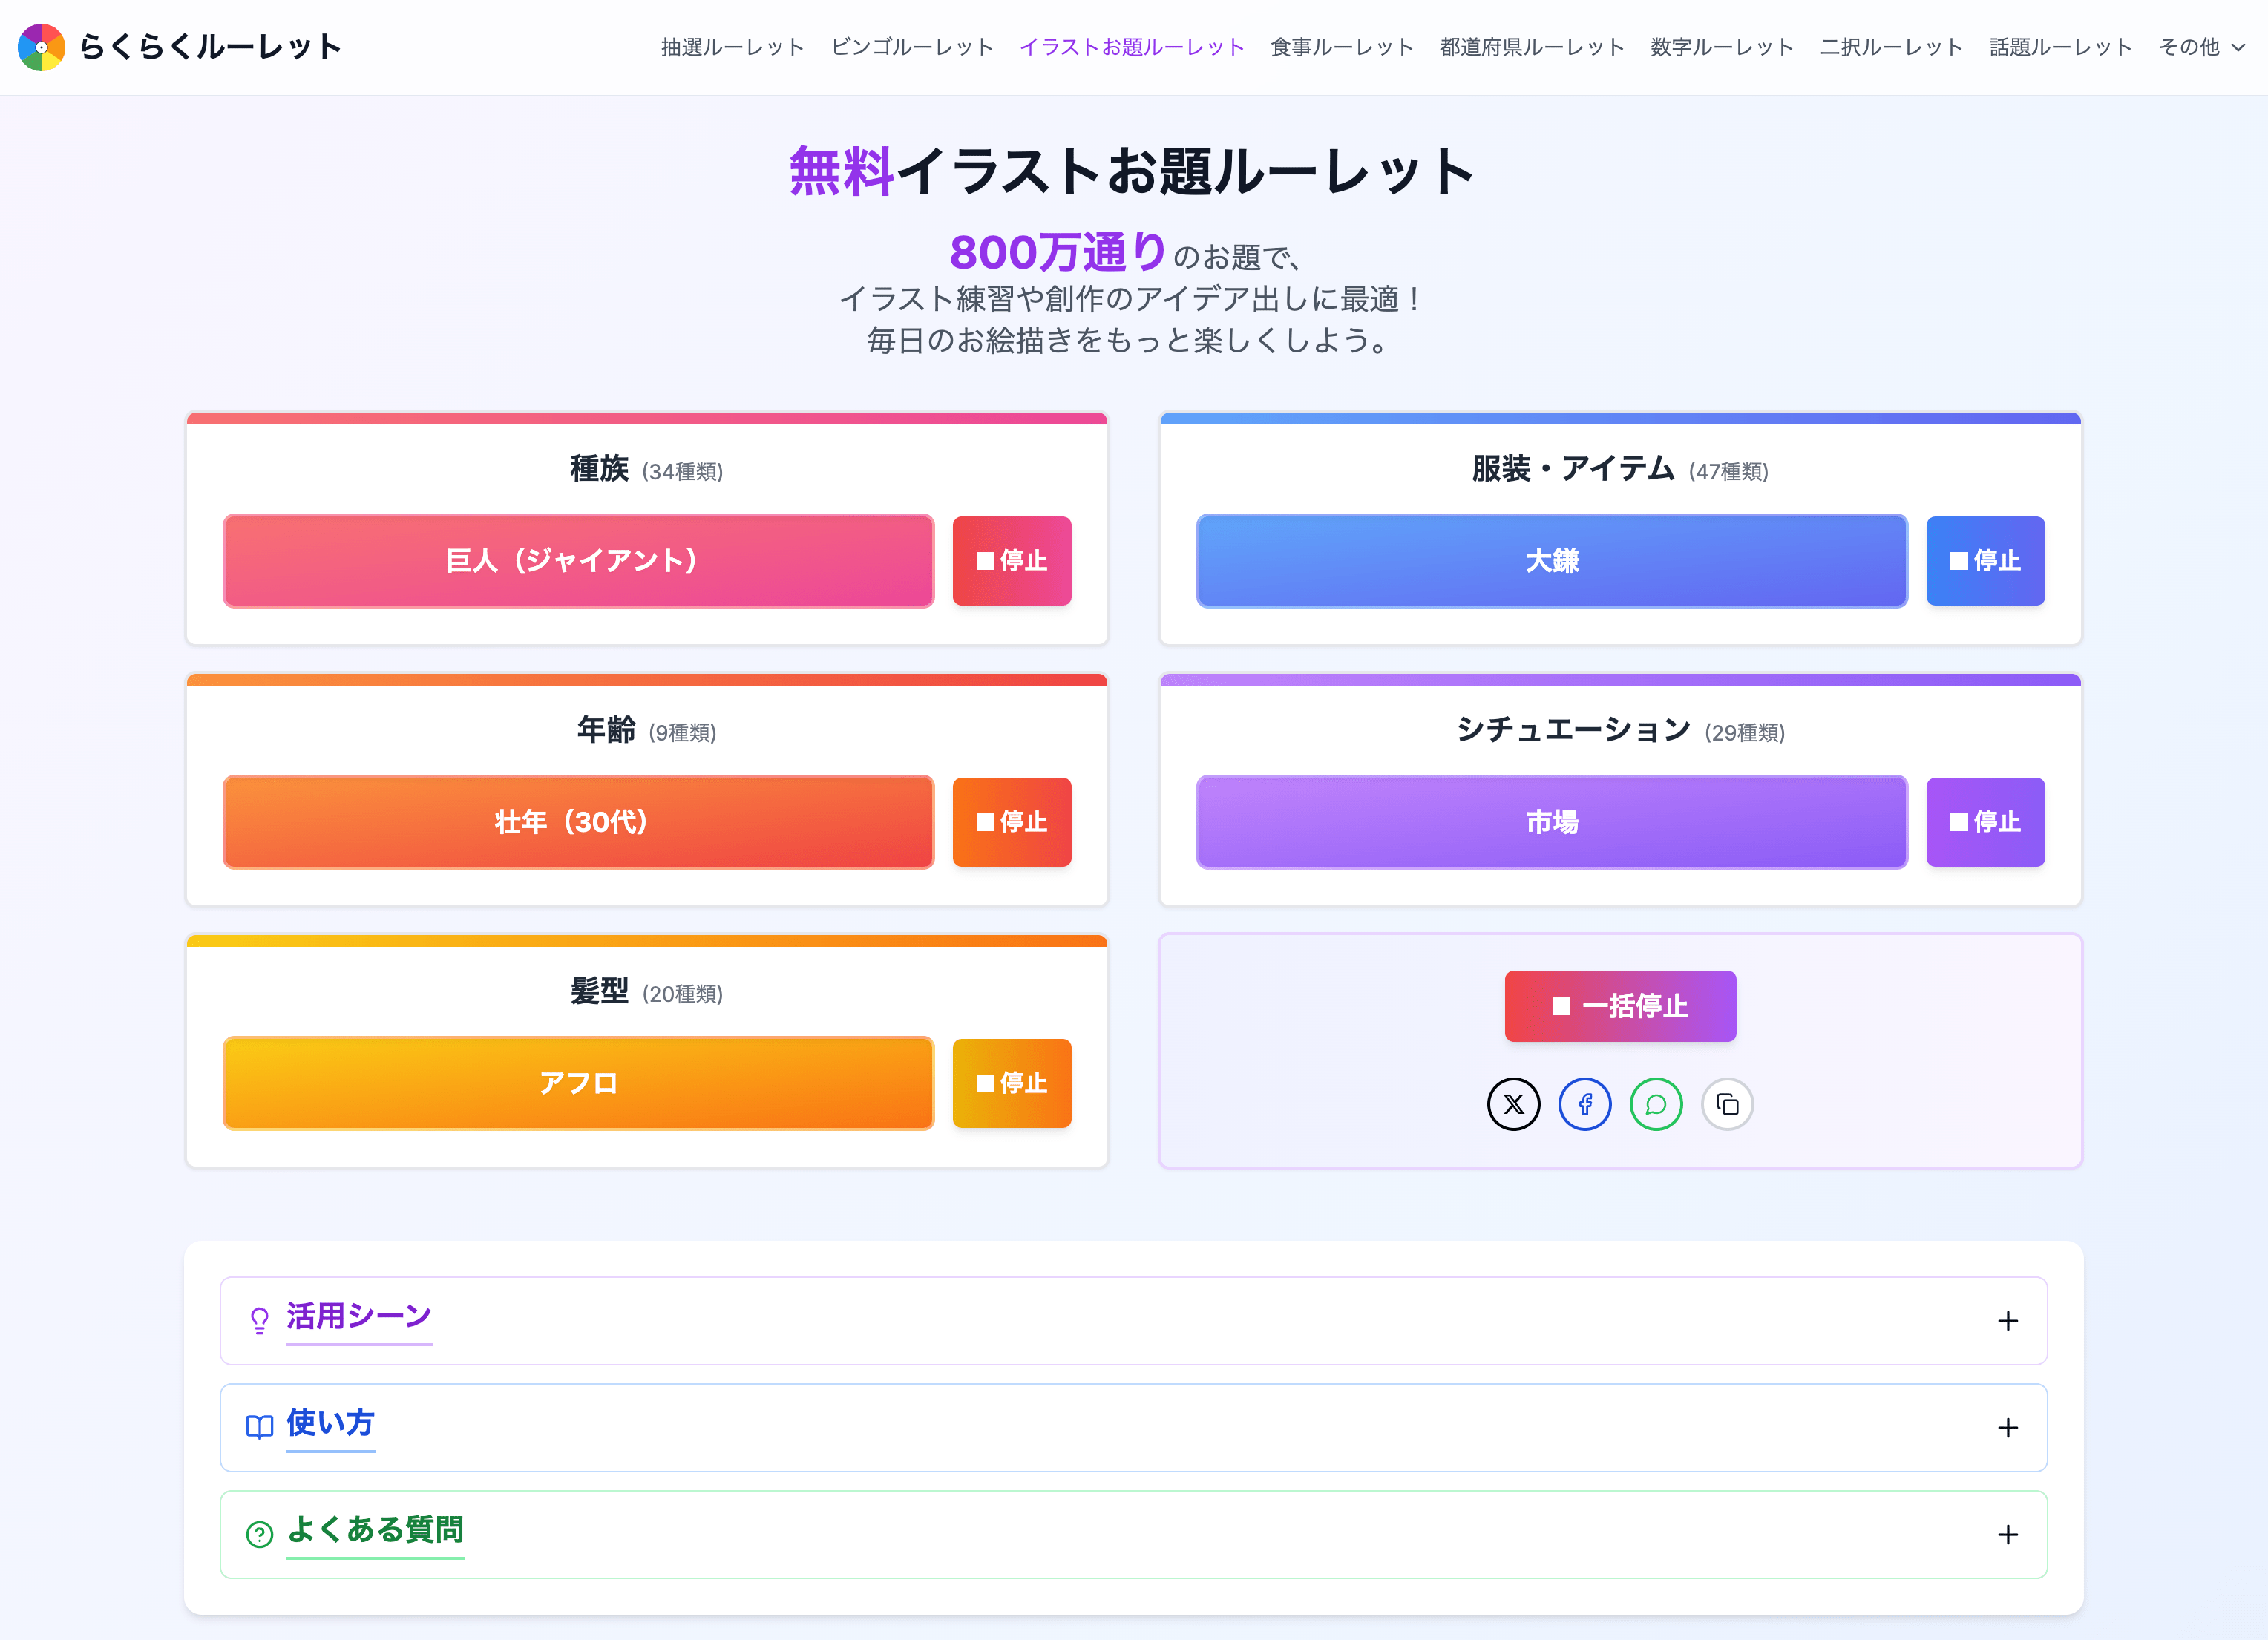Expand the よくある質問 section plus sign
This screenshot has width=2268, height=1640.
(2007, 1535)
